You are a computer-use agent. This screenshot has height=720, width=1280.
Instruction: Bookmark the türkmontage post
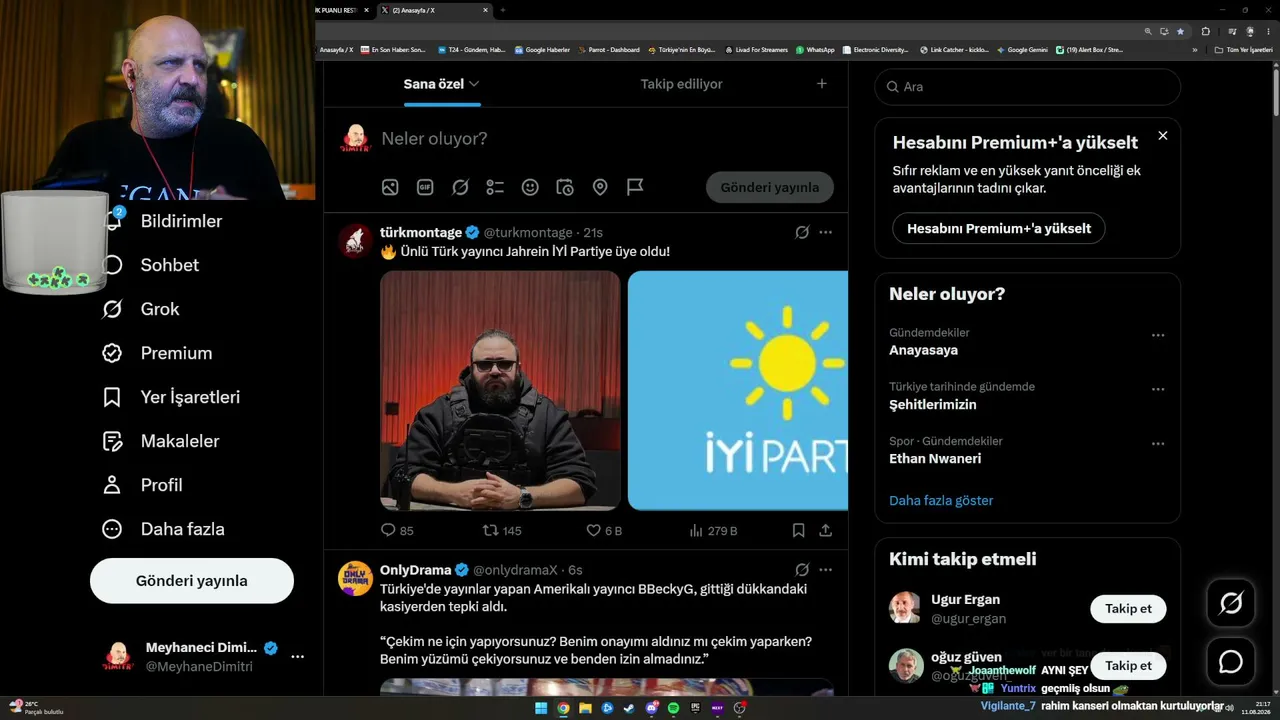click(798, 531)
